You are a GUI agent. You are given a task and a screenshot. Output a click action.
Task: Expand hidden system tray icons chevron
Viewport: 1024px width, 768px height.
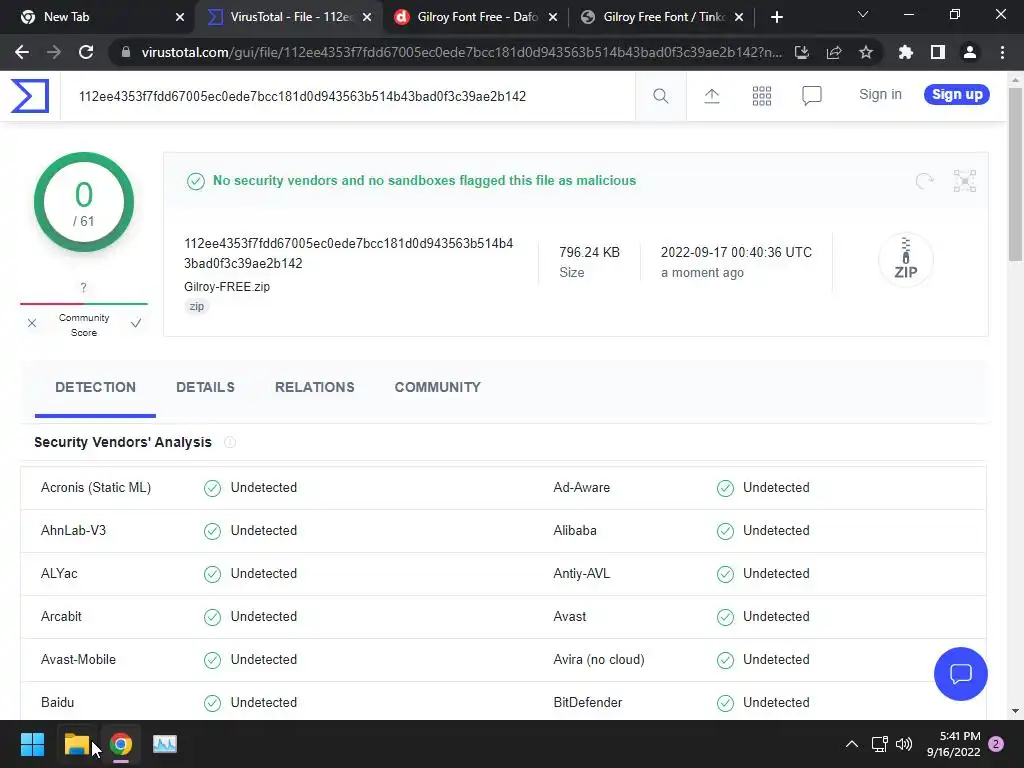click(852, 744)
